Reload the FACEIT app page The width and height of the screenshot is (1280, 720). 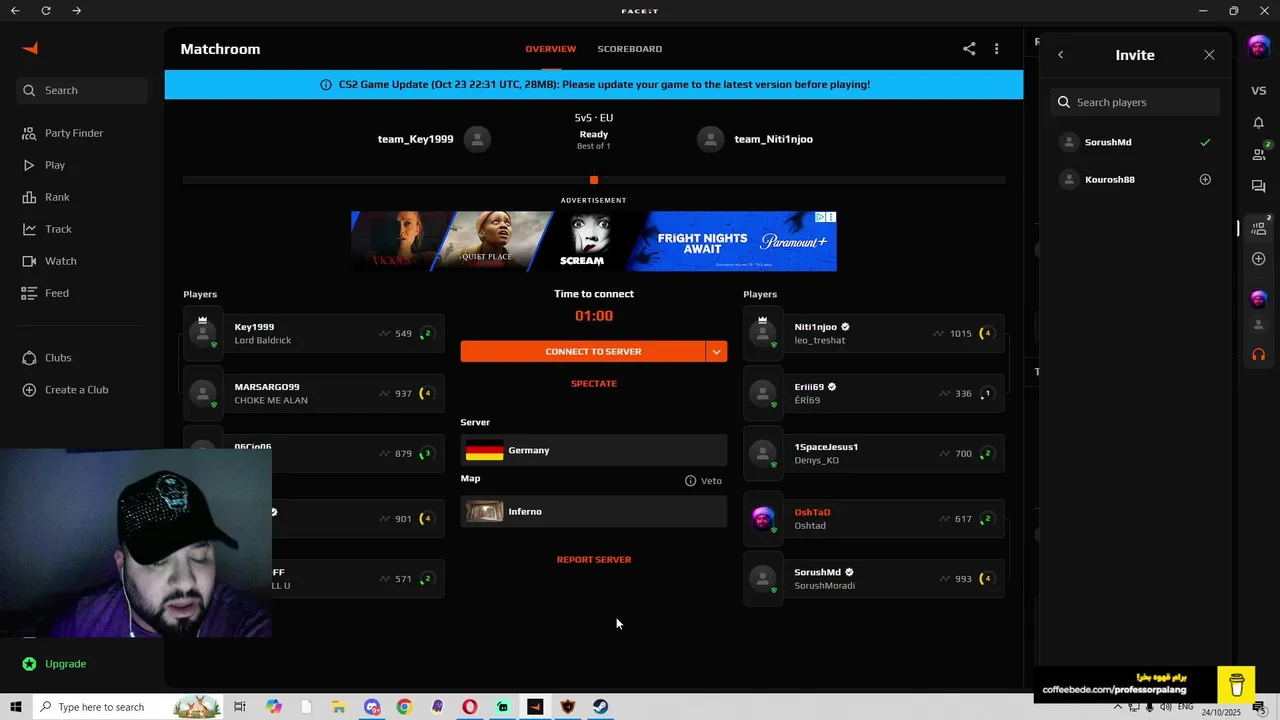46,11
